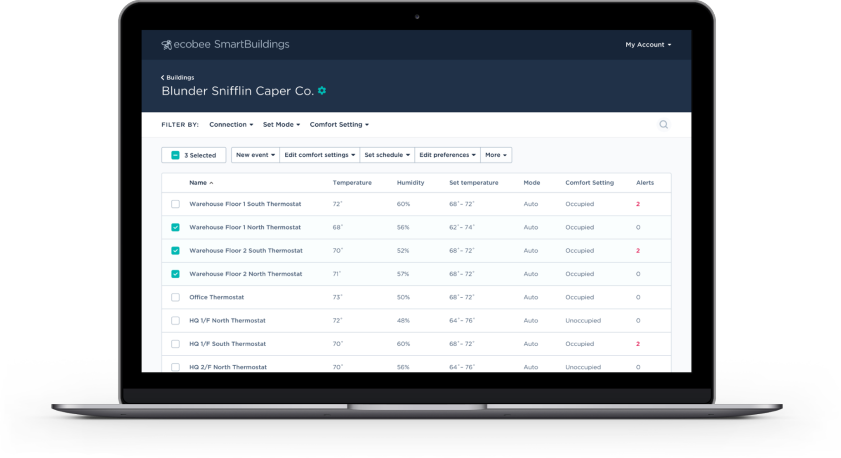Click the Comfort Setting column header
This screenshot has width=841, height=458.
589,183
